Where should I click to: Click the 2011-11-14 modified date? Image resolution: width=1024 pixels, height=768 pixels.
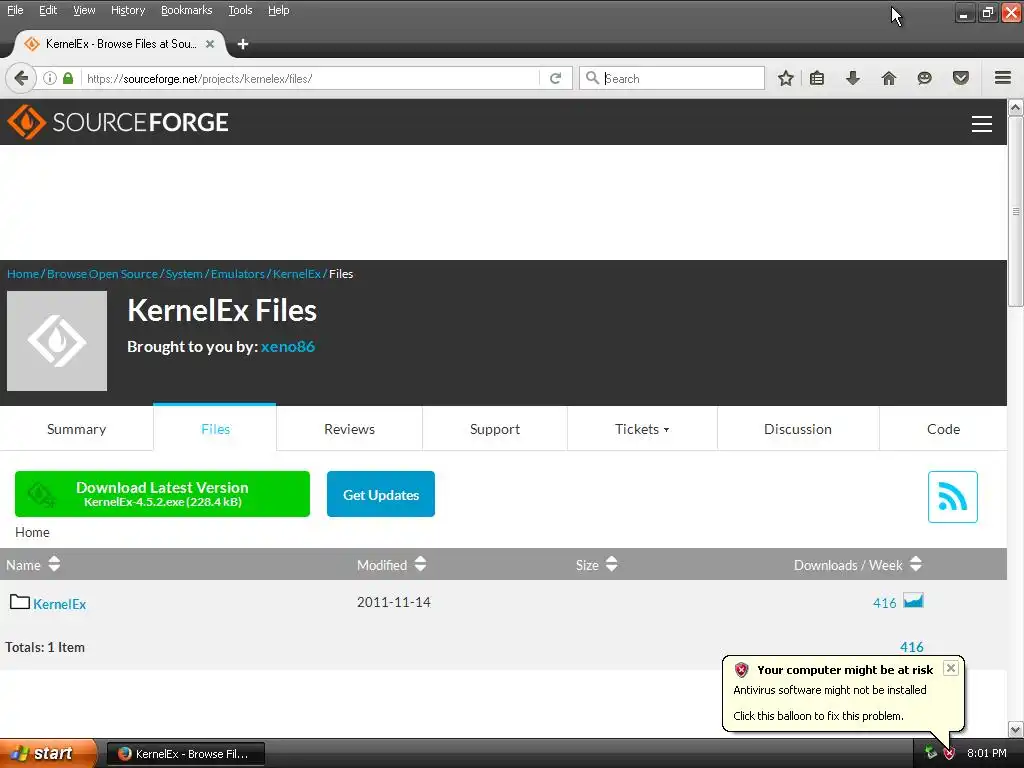[x=394, y=602]
